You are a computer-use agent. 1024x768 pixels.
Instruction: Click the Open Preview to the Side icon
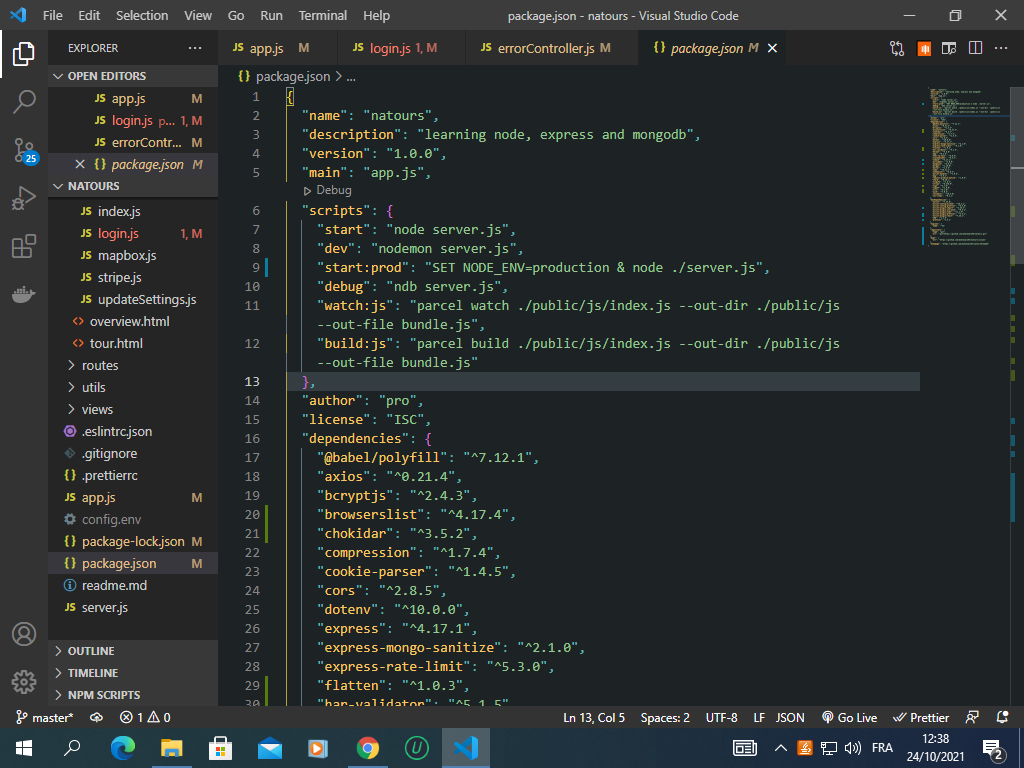point(949,48)
